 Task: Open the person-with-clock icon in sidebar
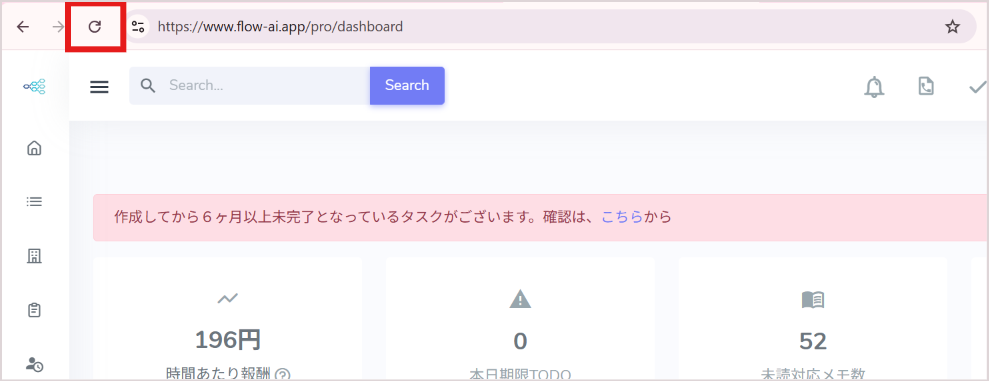point(34,364)
